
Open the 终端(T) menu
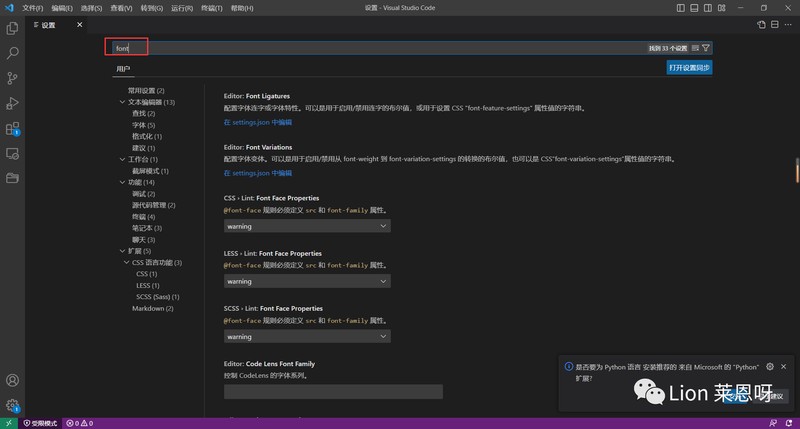pos(211,8)
